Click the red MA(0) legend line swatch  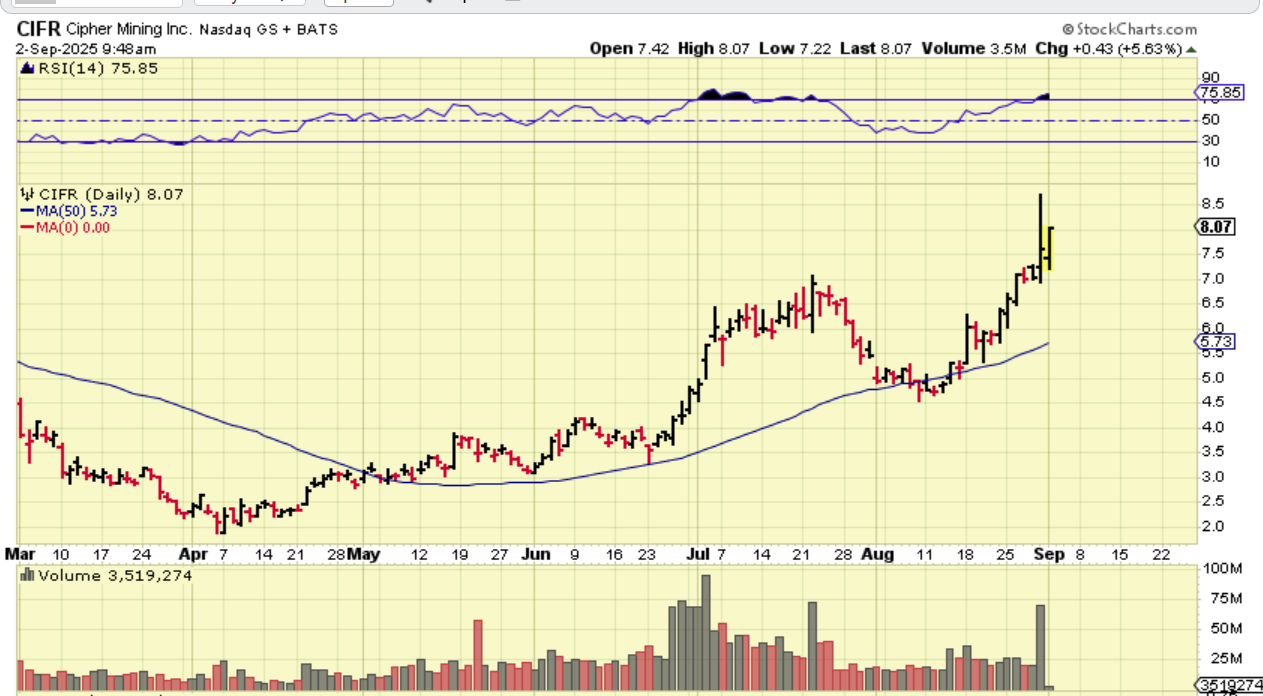click(x=28, y=228)
